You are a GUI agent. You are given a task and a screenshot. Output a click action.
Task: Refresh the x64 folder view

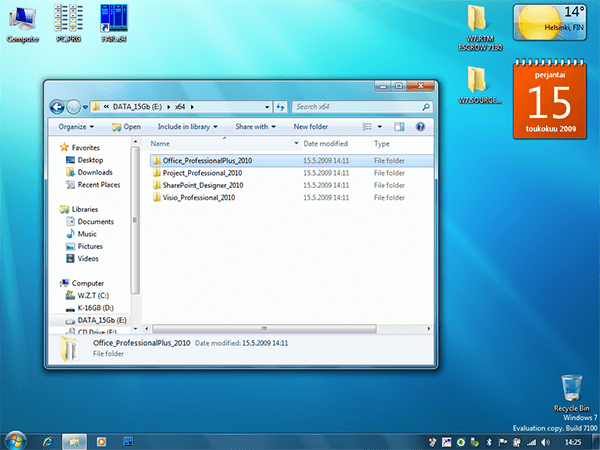pos(280,107)
